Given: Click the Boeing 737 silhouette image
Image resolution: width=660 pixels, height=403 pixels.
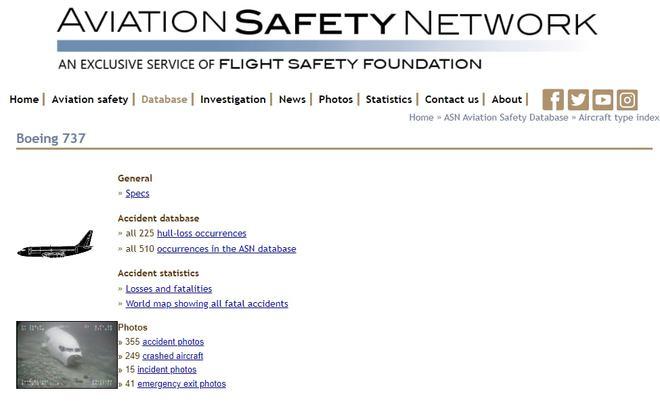Looking at the screenshot, I should (55, 245).
